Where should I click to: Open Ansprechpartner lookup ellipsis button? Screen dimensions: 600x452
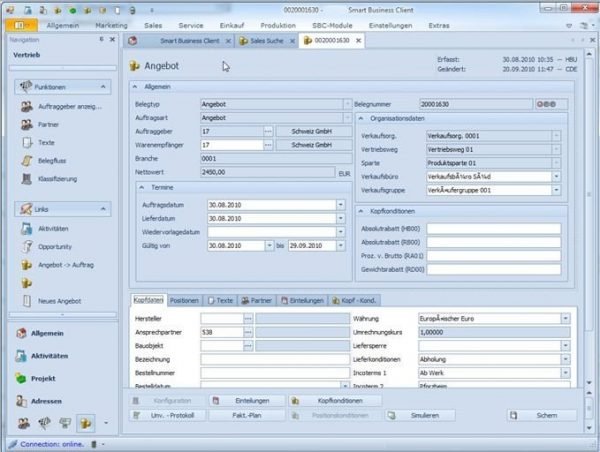click(248, 332)
